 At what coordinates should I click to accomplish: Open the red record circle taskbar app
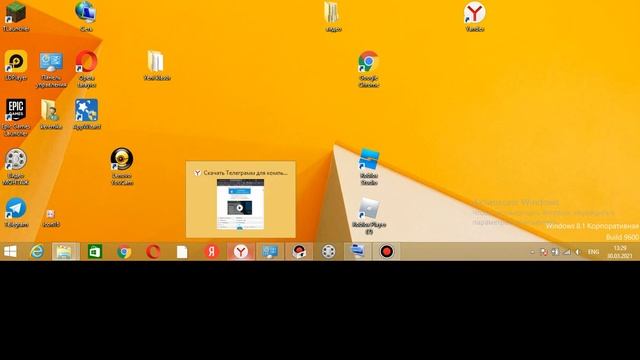(x=387, y=251)
